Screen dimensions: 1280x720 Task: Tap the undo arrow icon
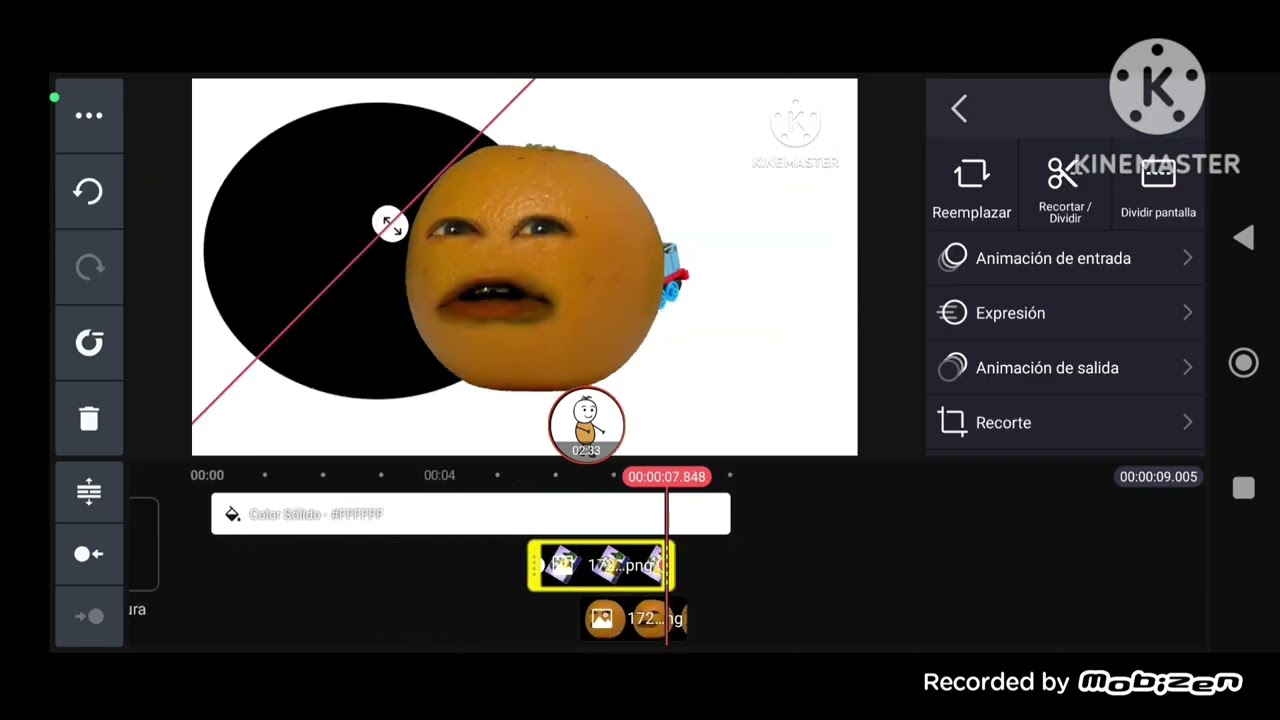pyautogui.click(x=89, y=191)
